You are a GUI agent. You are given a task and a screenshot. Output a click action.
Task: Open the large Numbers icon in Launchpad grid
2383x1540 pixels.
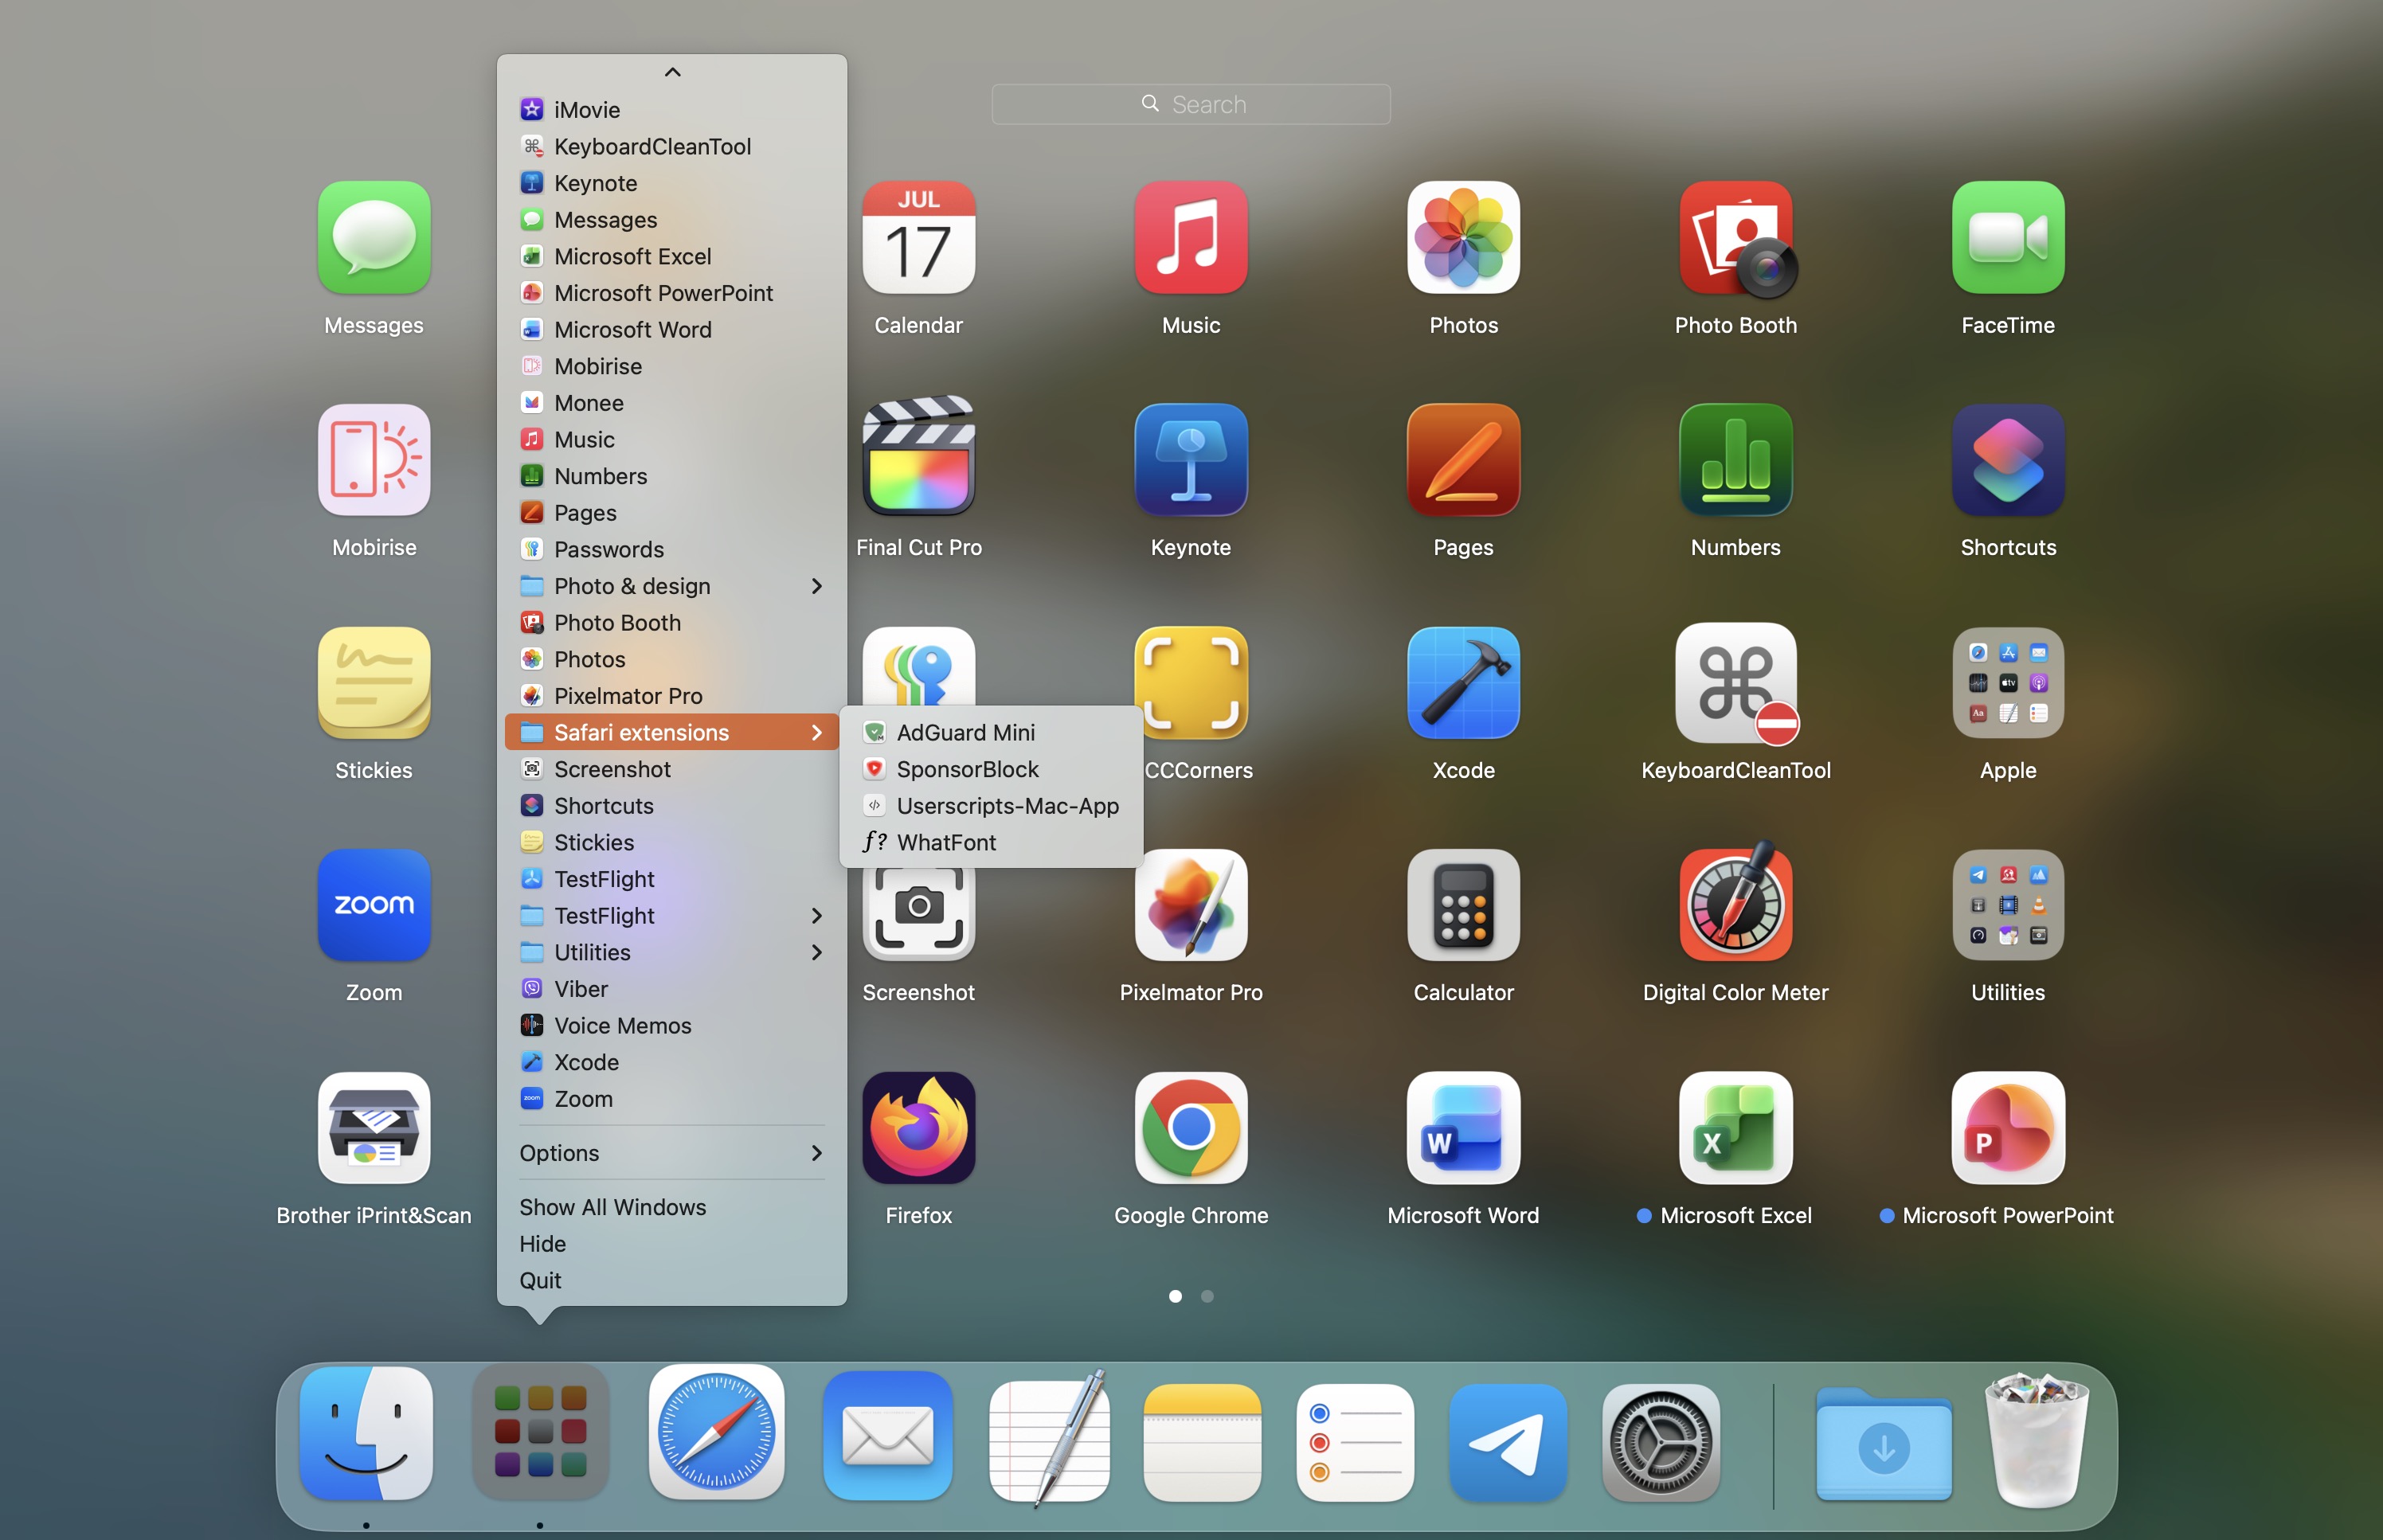tap(1736, 460)
